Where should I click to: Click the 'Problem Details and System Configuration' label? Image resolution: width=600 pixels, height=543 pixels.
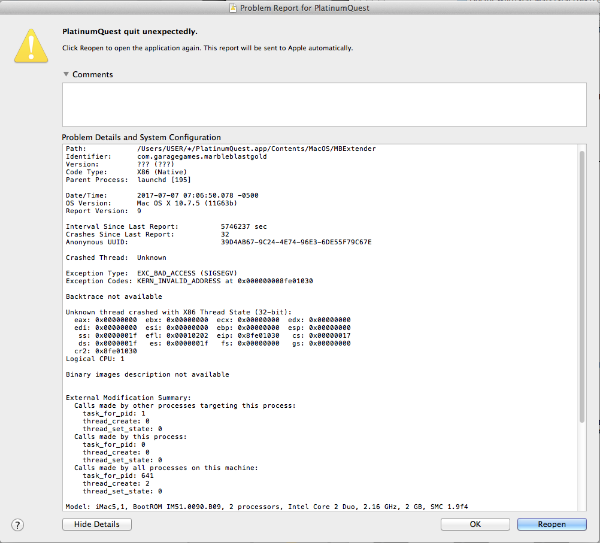pyautogui.click(x=141, y=137)
